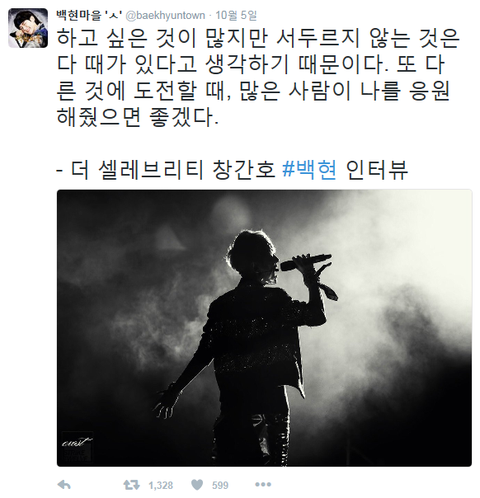Click the smoky background area of the photo
The height and width of the screenshot is (498, 480).
click(x=400, y=267)
